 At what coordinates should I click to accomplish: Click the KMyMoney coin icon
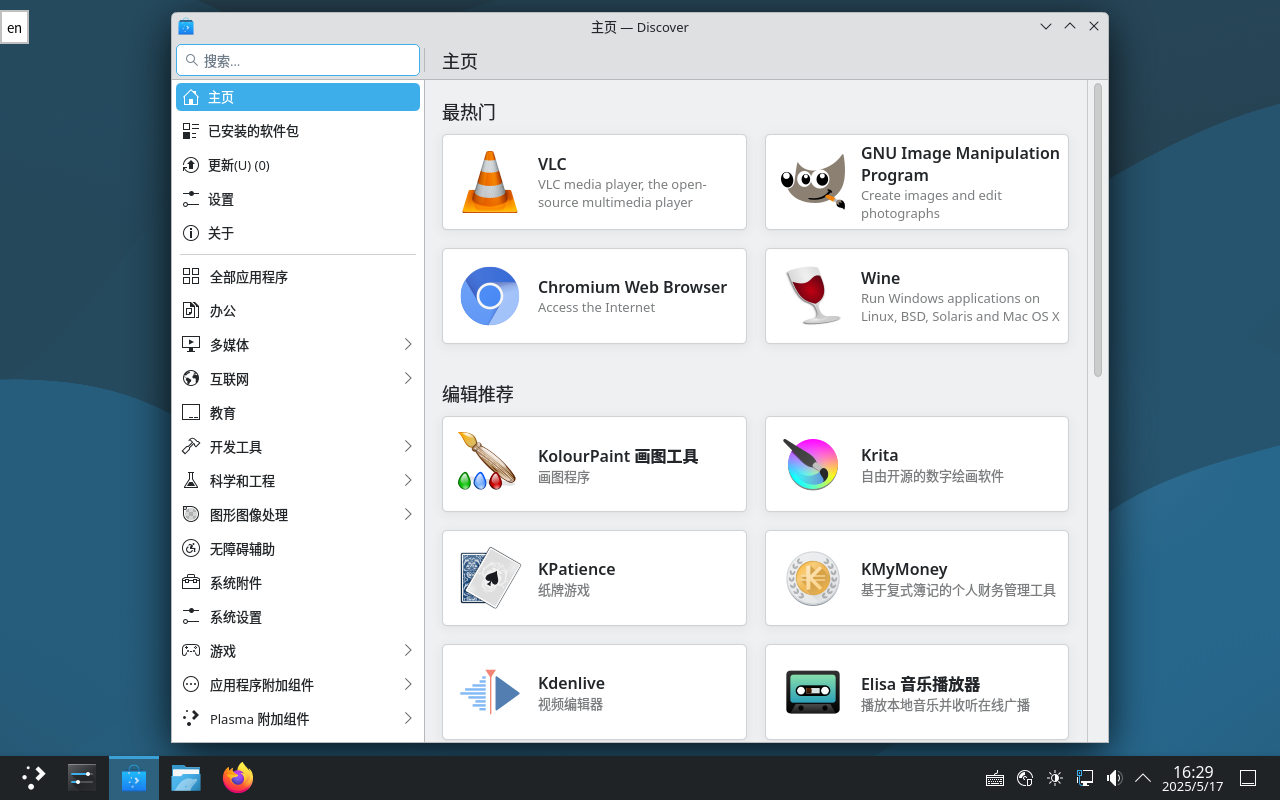(813, 578)
